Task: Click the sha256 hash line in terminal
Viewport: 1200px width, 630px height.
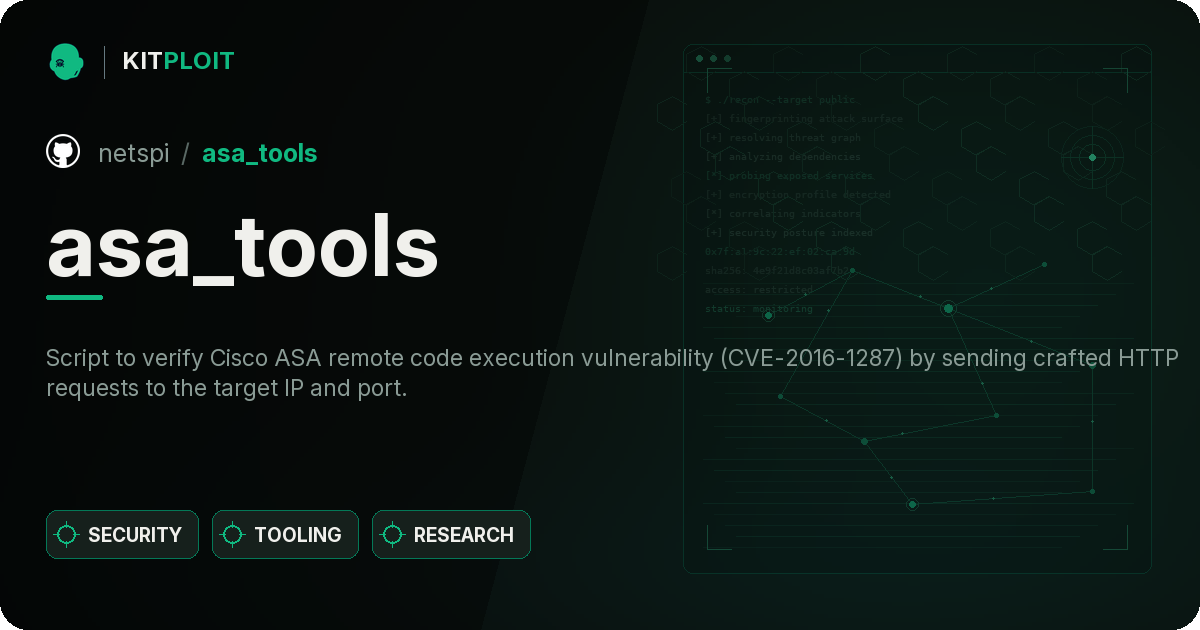Action: pyautogui.click(x=778, y=271)
